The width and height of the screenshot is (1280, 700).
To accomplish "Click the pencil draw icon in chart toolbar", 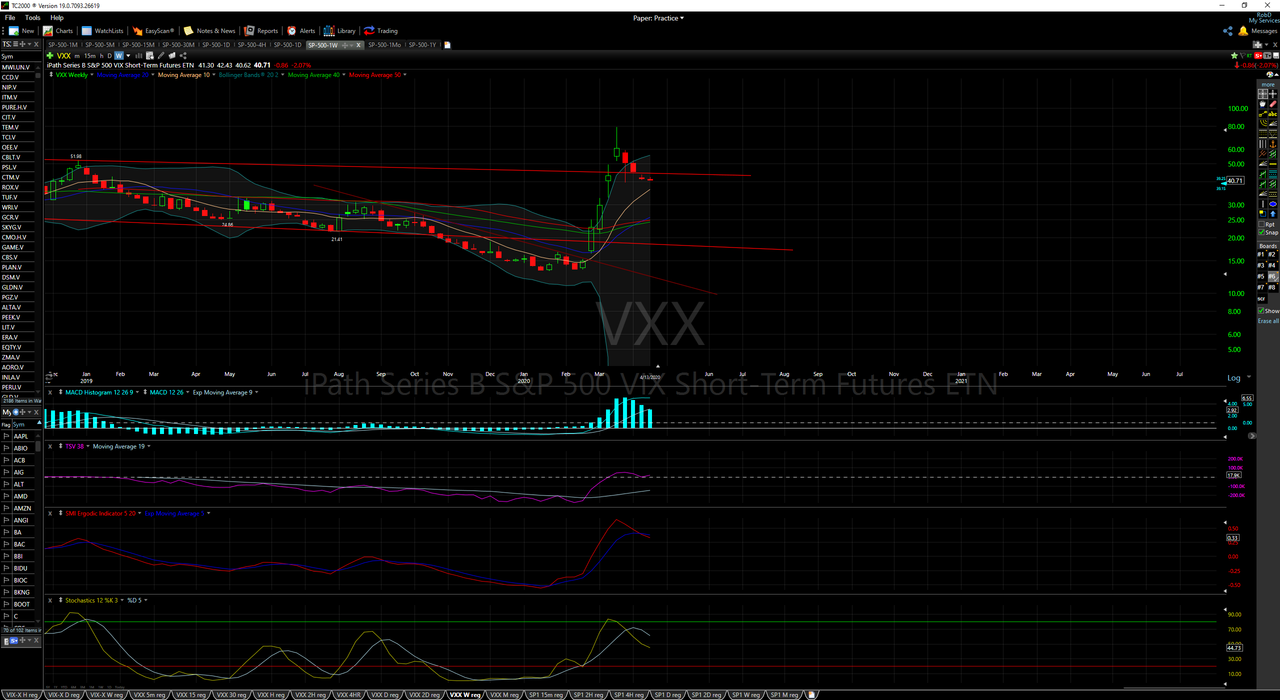I will click(x=161, y=55).
